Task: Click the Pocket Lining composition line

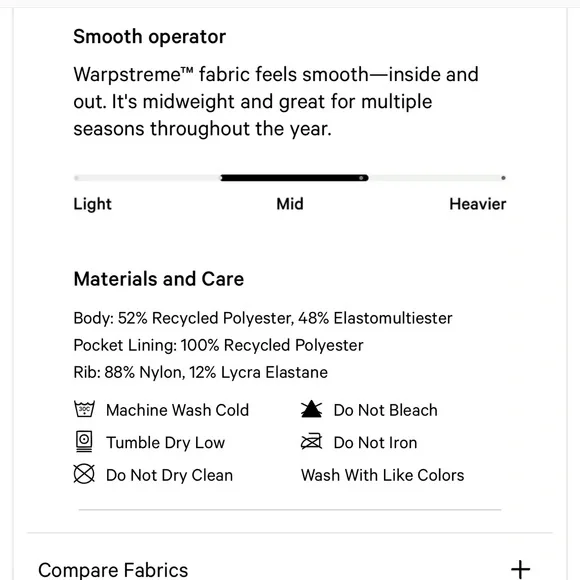Action: 218,345
